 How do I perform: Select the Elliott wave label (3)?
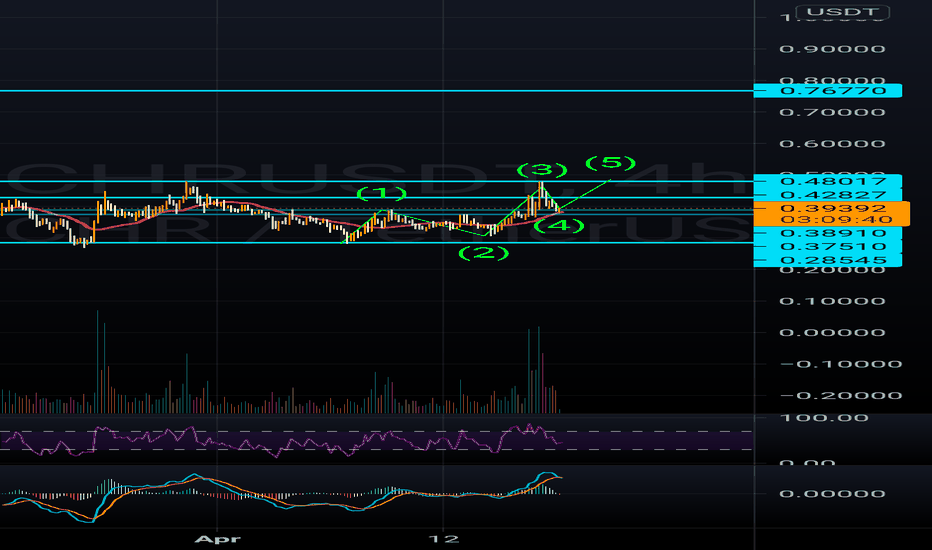[542, 170]
